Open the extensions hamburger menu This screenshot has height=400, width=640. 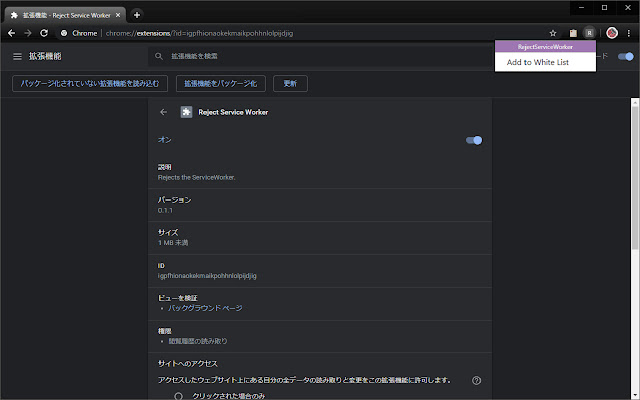pyautogui.click(x=17, y=56)
